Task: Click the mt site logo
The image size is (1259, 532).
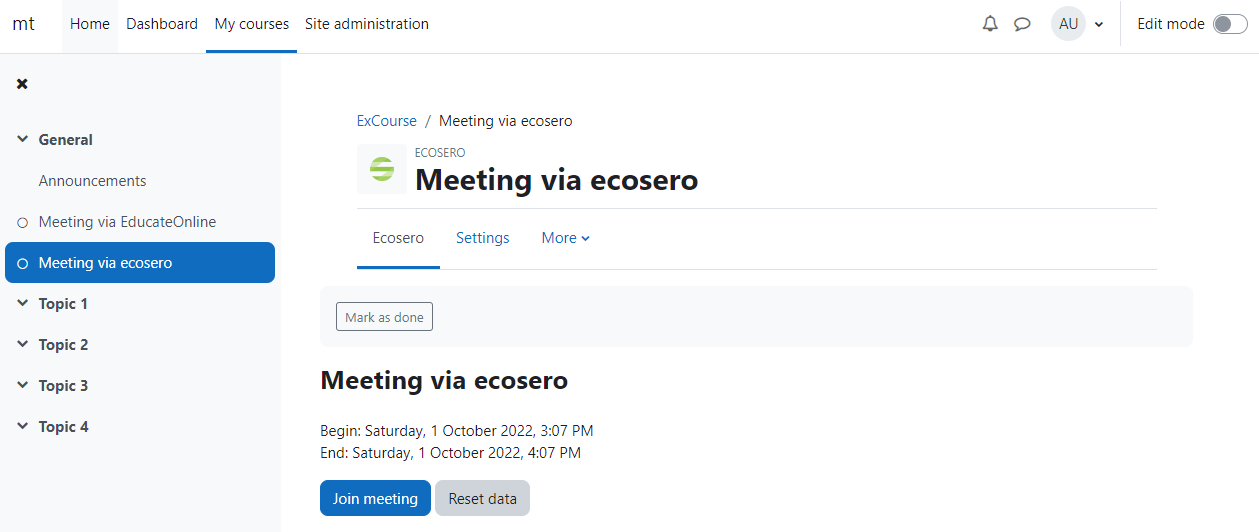Action: (23, 24)
